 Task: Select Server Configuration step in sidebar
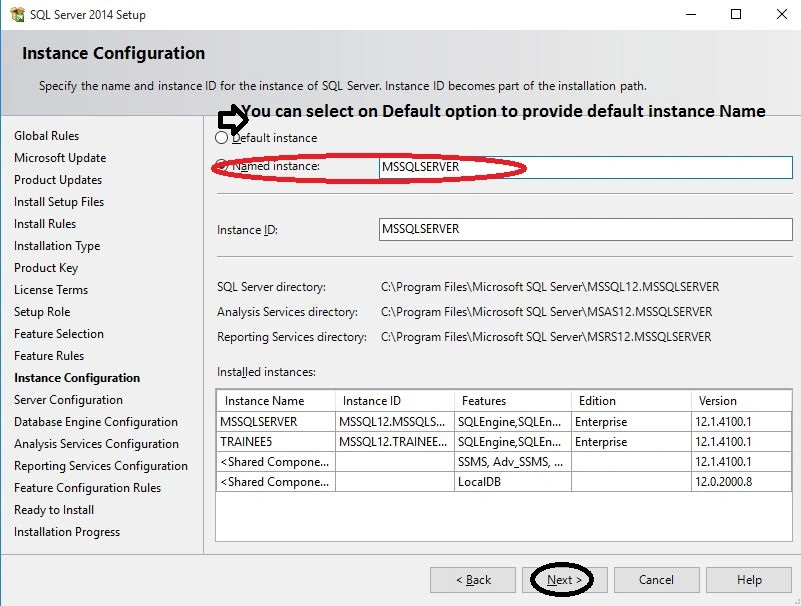pos(68,400)
